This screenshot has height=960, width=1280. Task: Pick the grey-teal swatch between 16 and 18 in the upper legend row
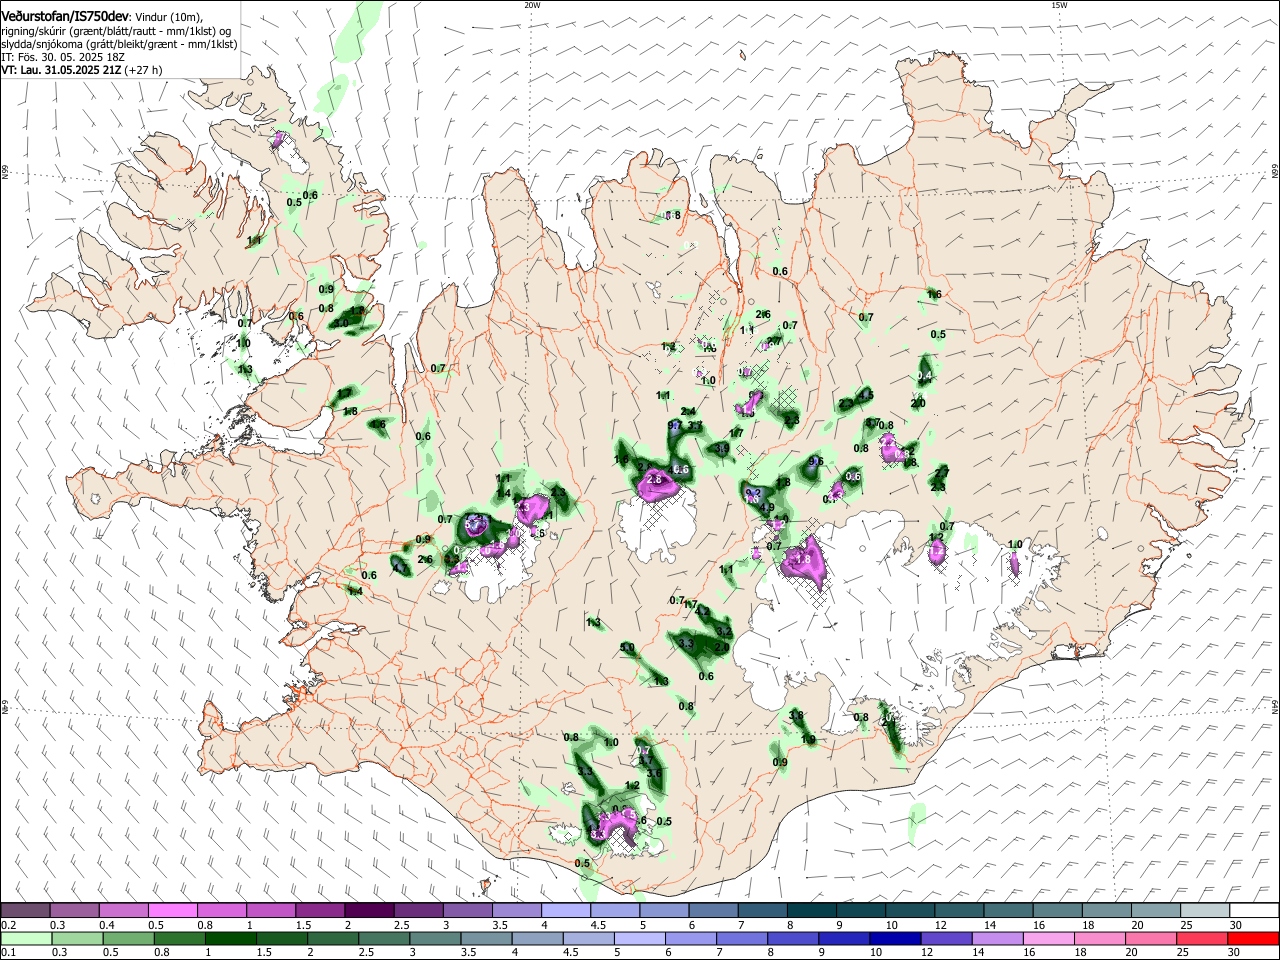1057,911
